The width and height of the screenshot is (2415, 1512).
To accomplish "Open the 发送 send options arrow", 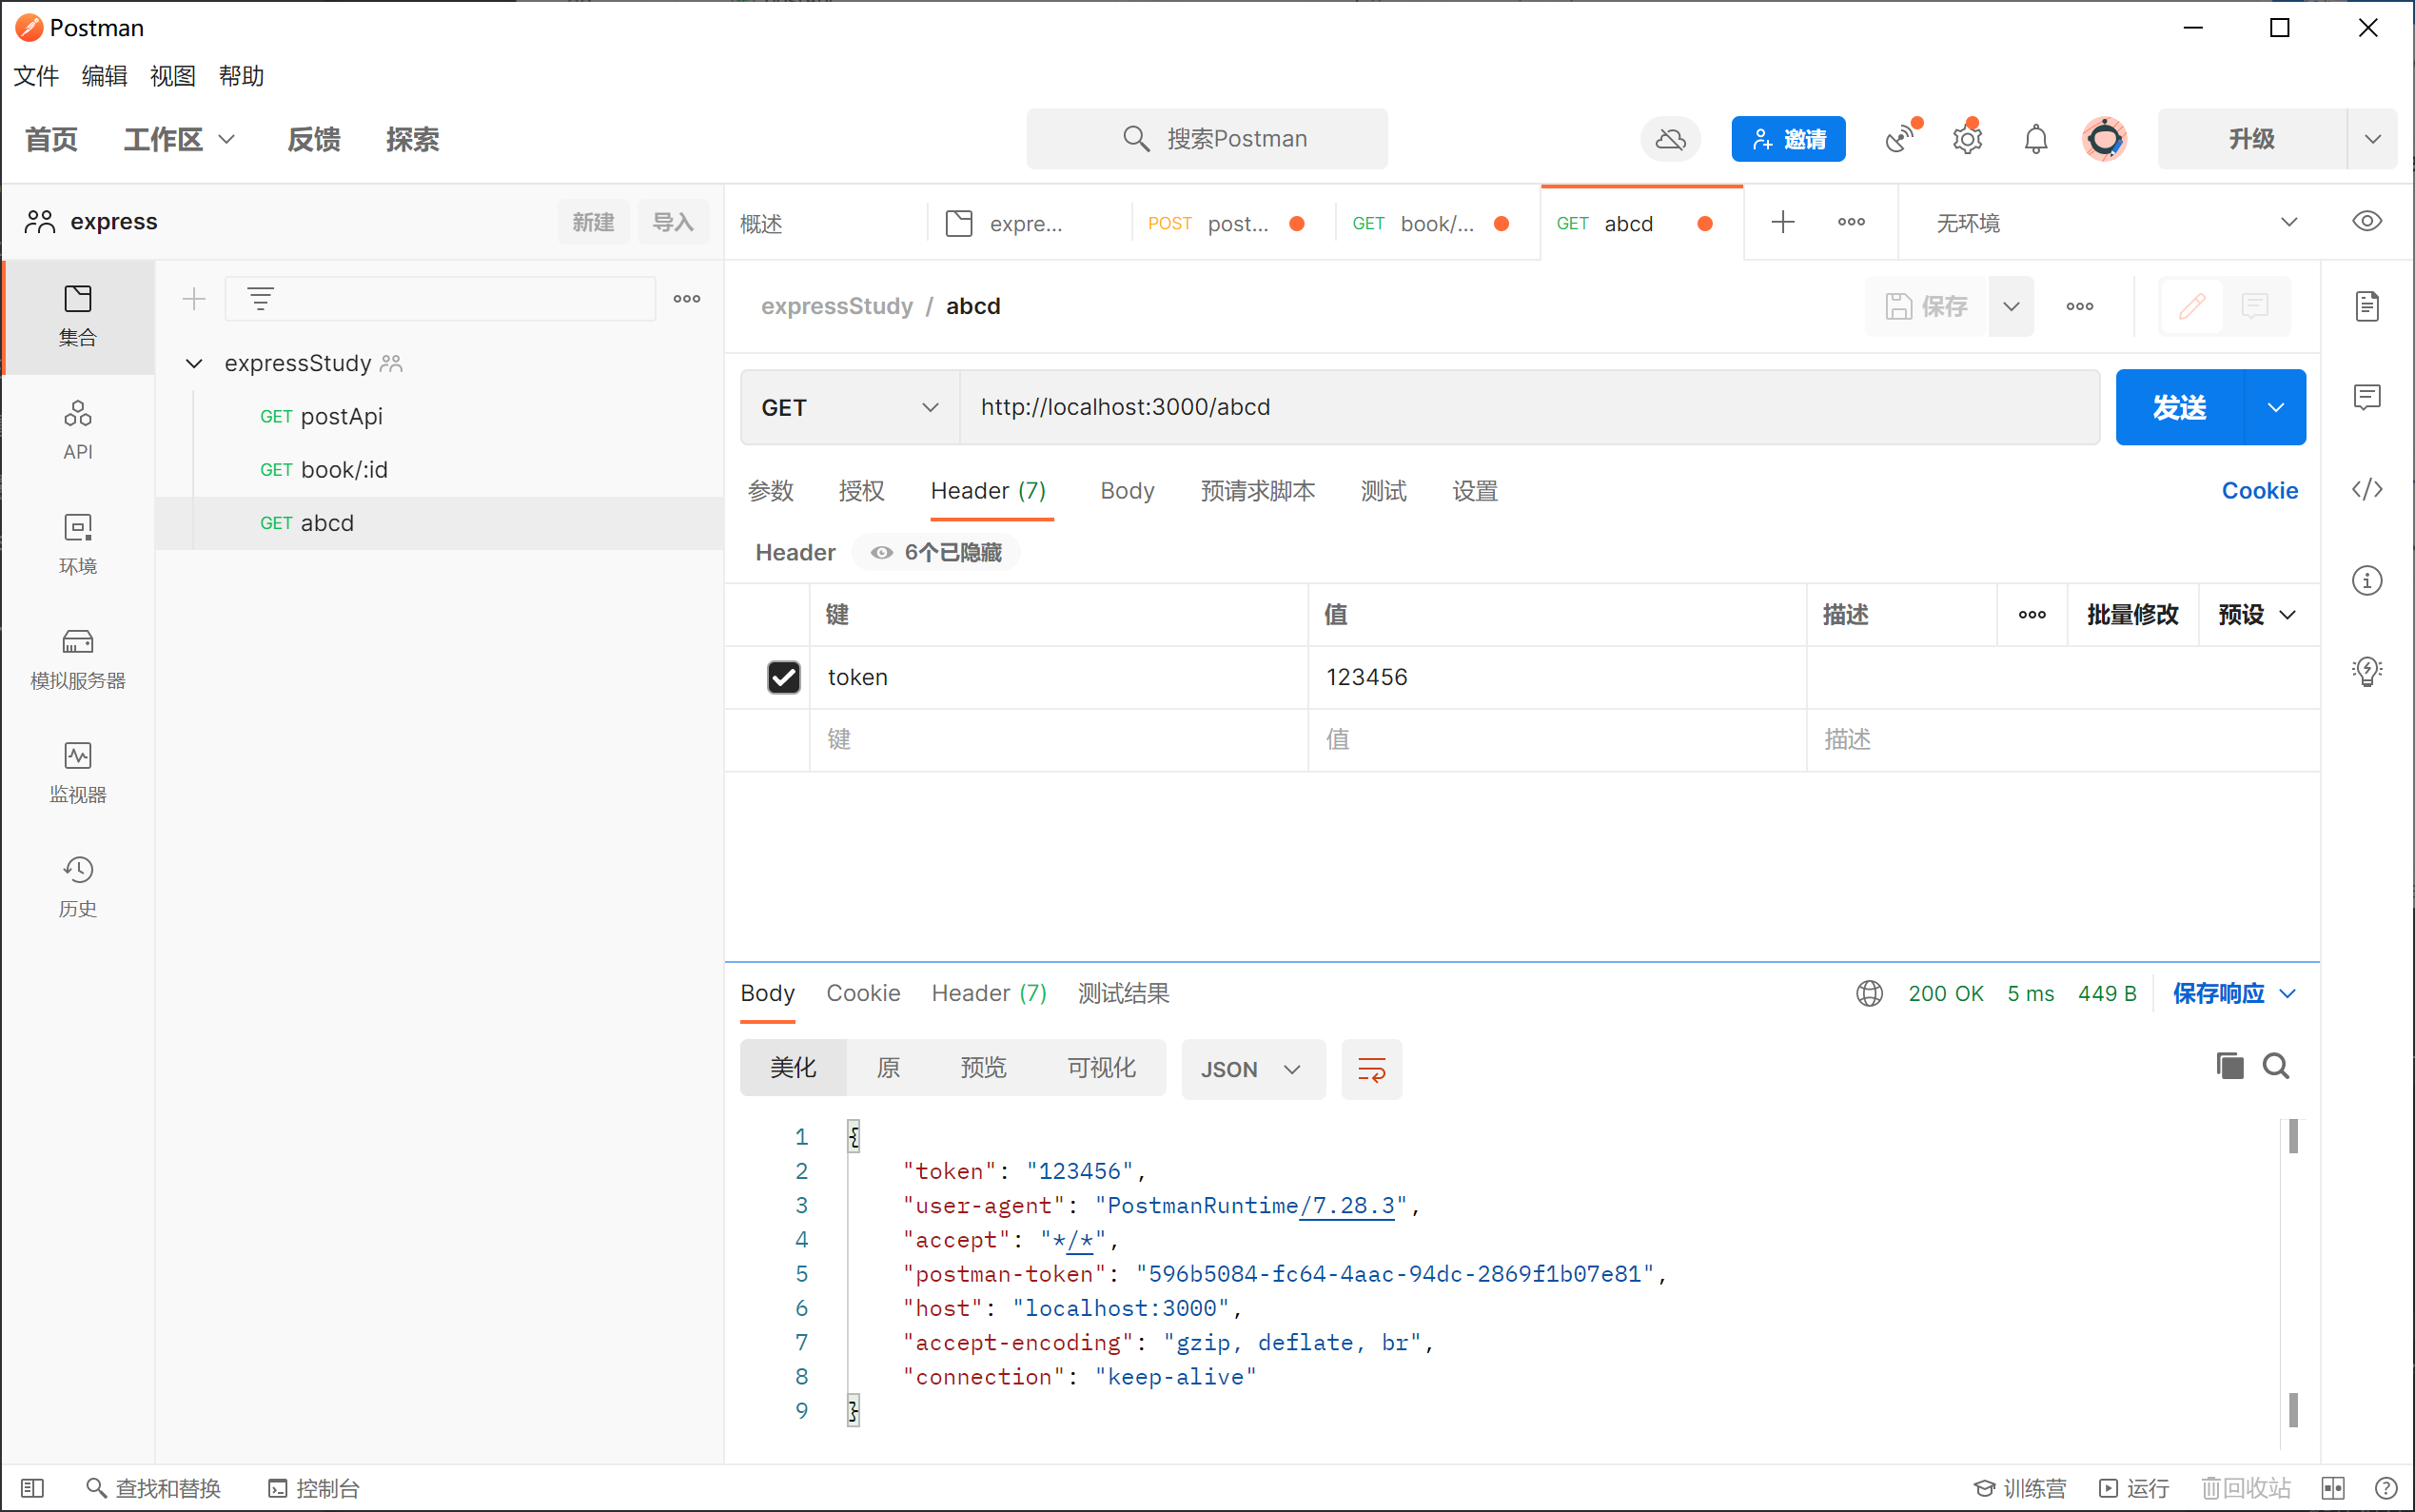I will point(2275,407).
